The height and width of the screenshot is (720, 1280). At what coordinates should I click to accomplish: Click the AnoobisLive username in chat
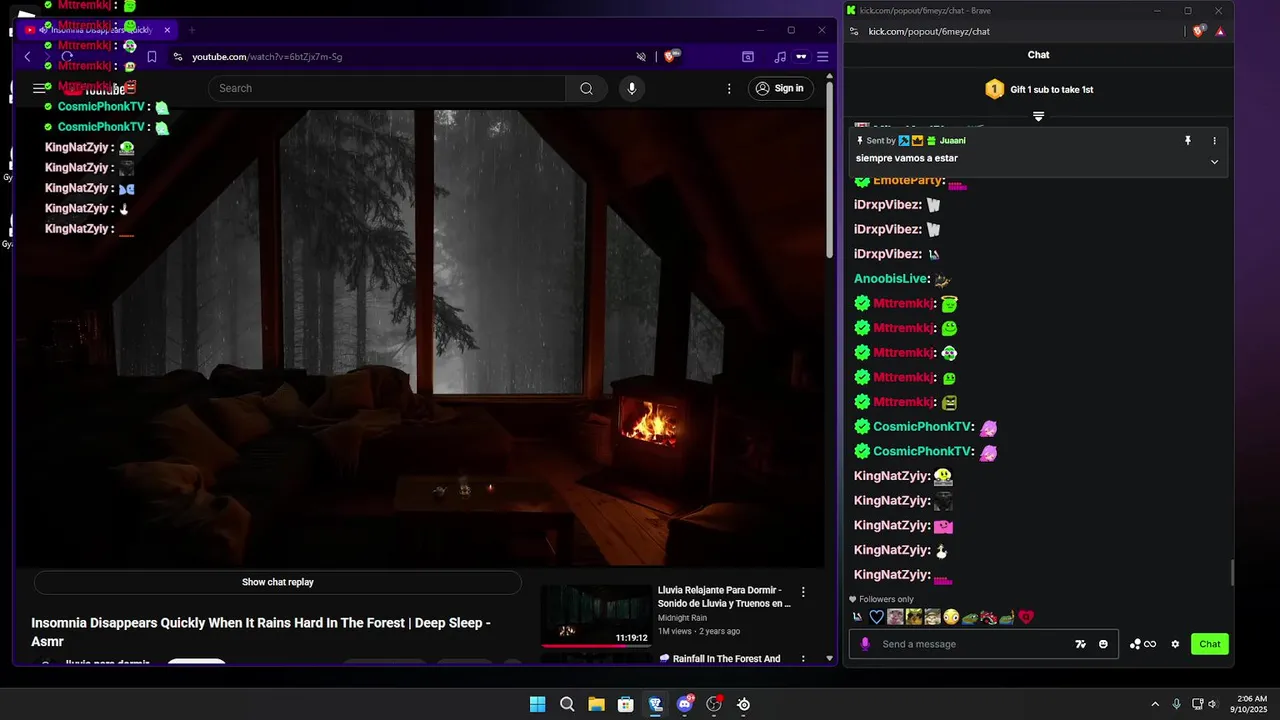891,279
